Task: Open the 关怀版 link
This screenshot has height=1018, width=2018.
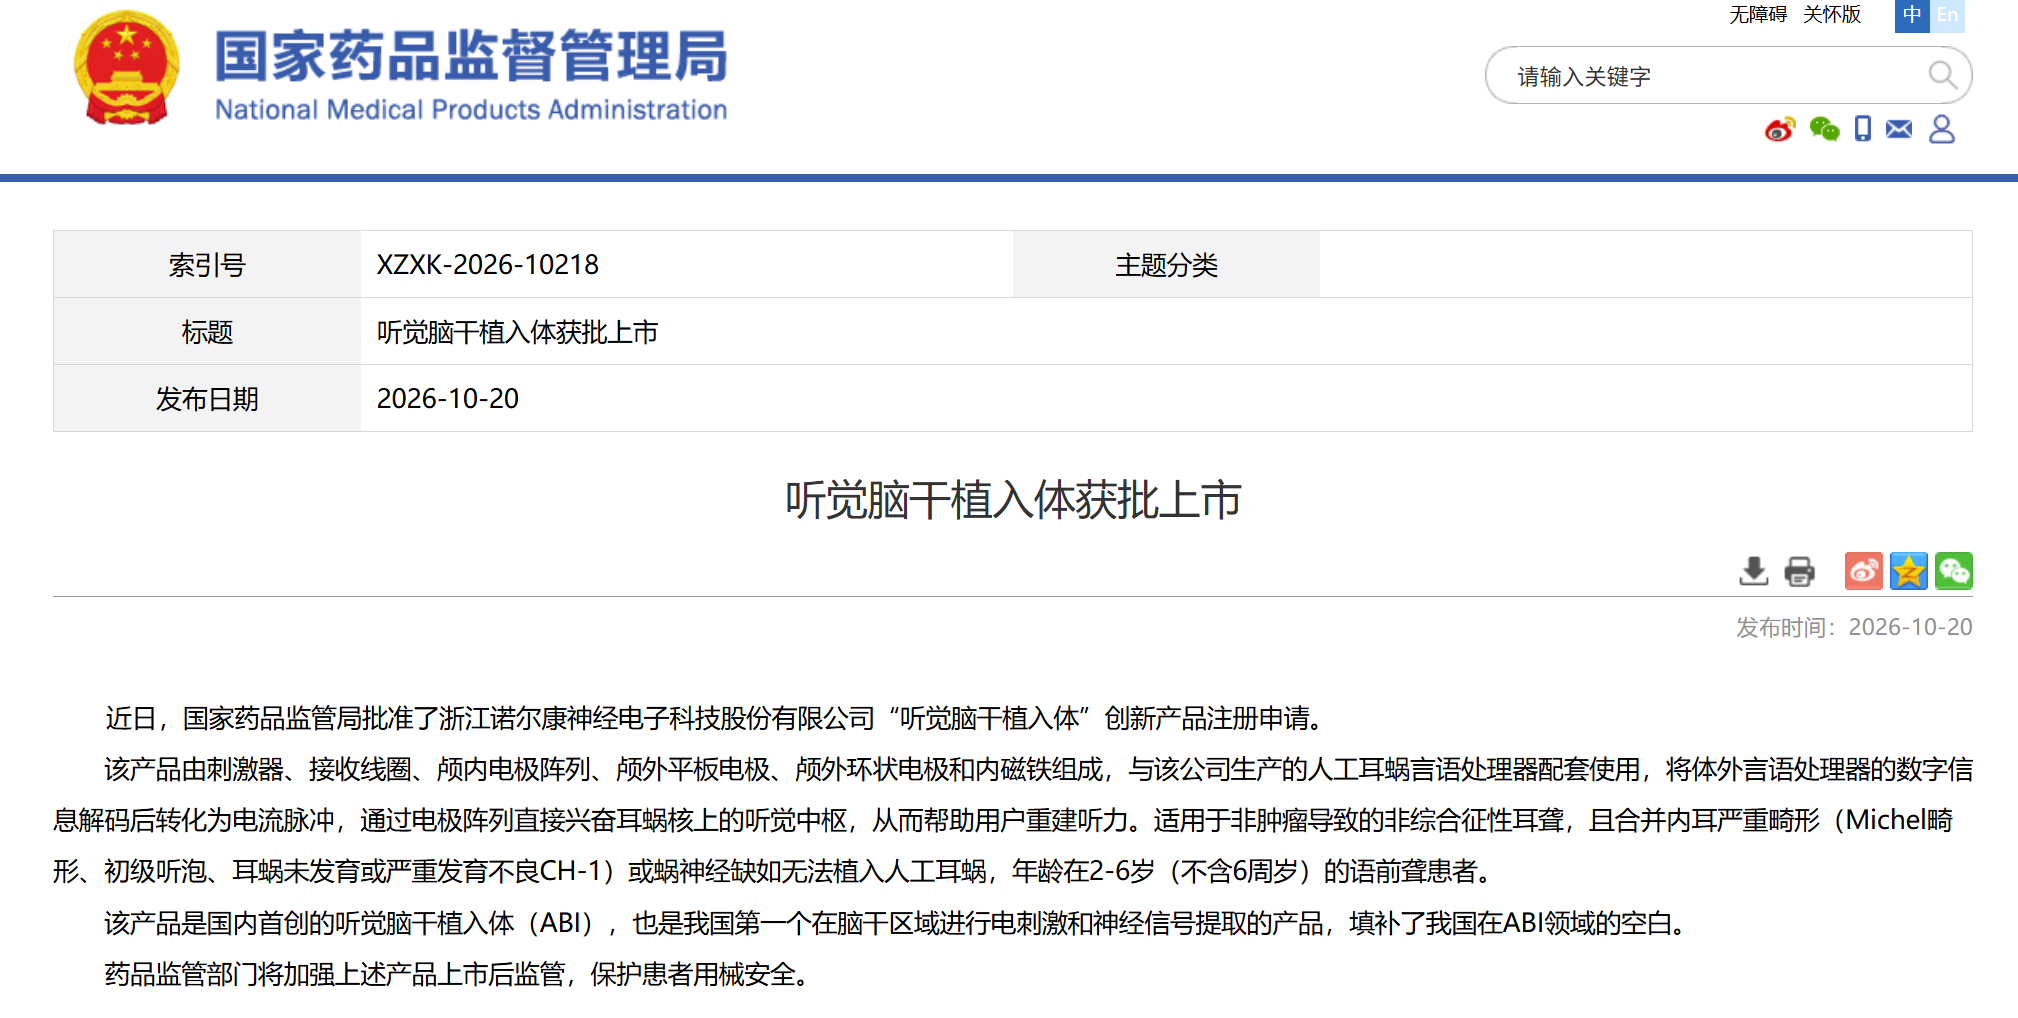Action: 1832,15
